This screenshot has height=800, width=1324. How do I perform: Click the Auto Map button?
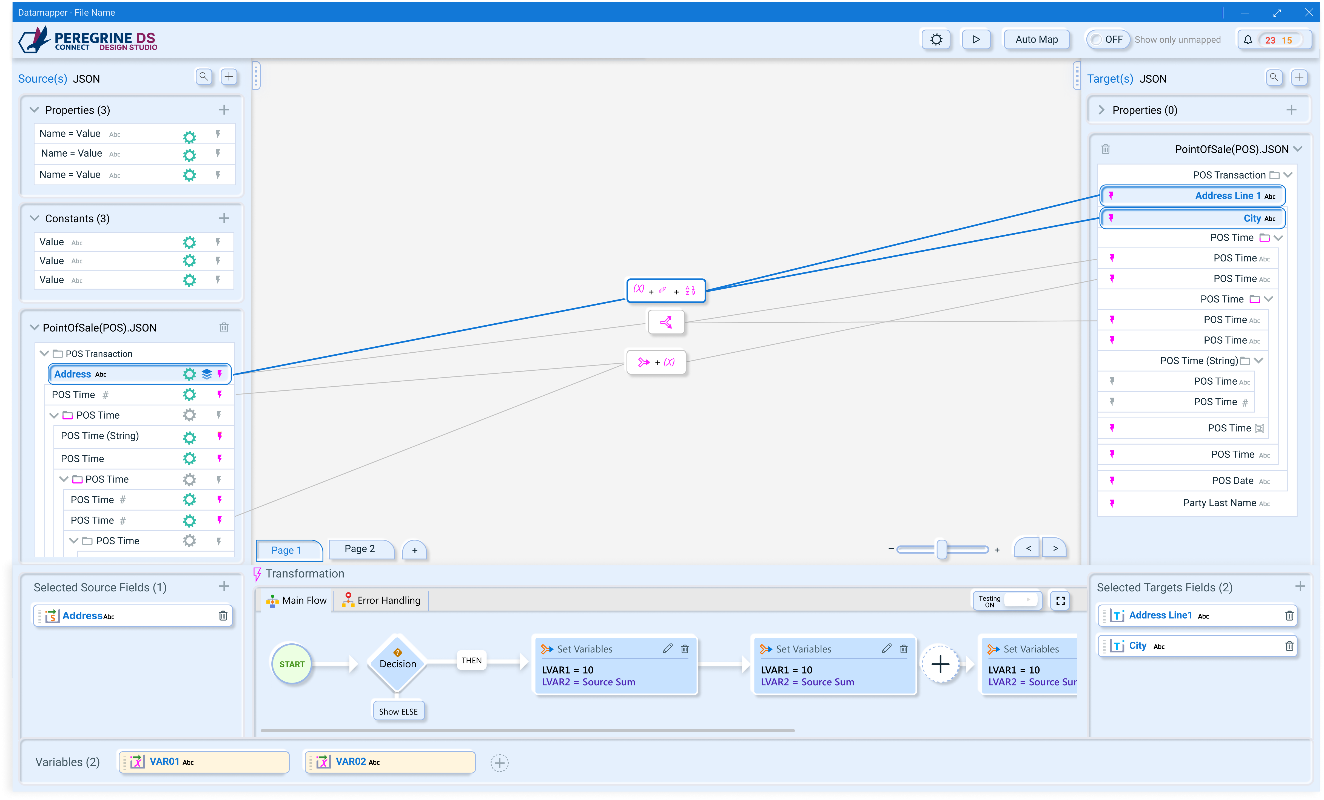(1037, 40)
